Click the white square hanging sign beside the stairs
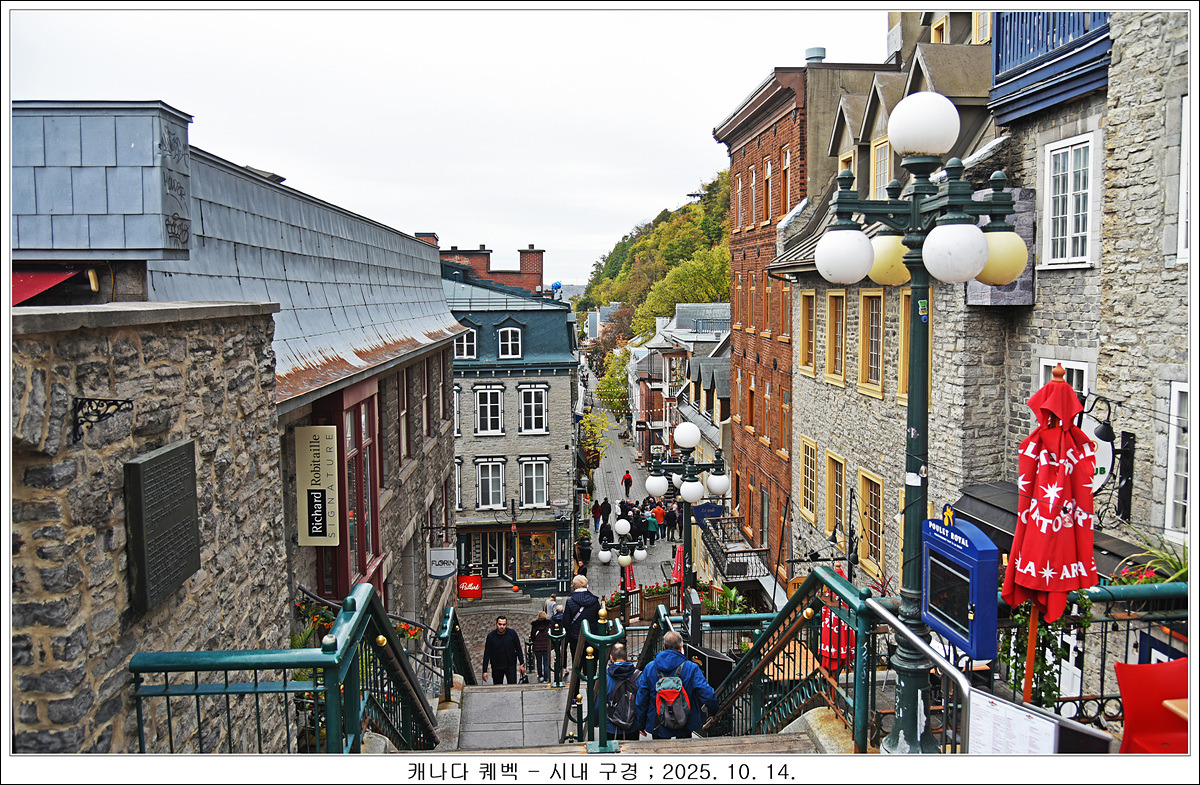 click(441, 562)
